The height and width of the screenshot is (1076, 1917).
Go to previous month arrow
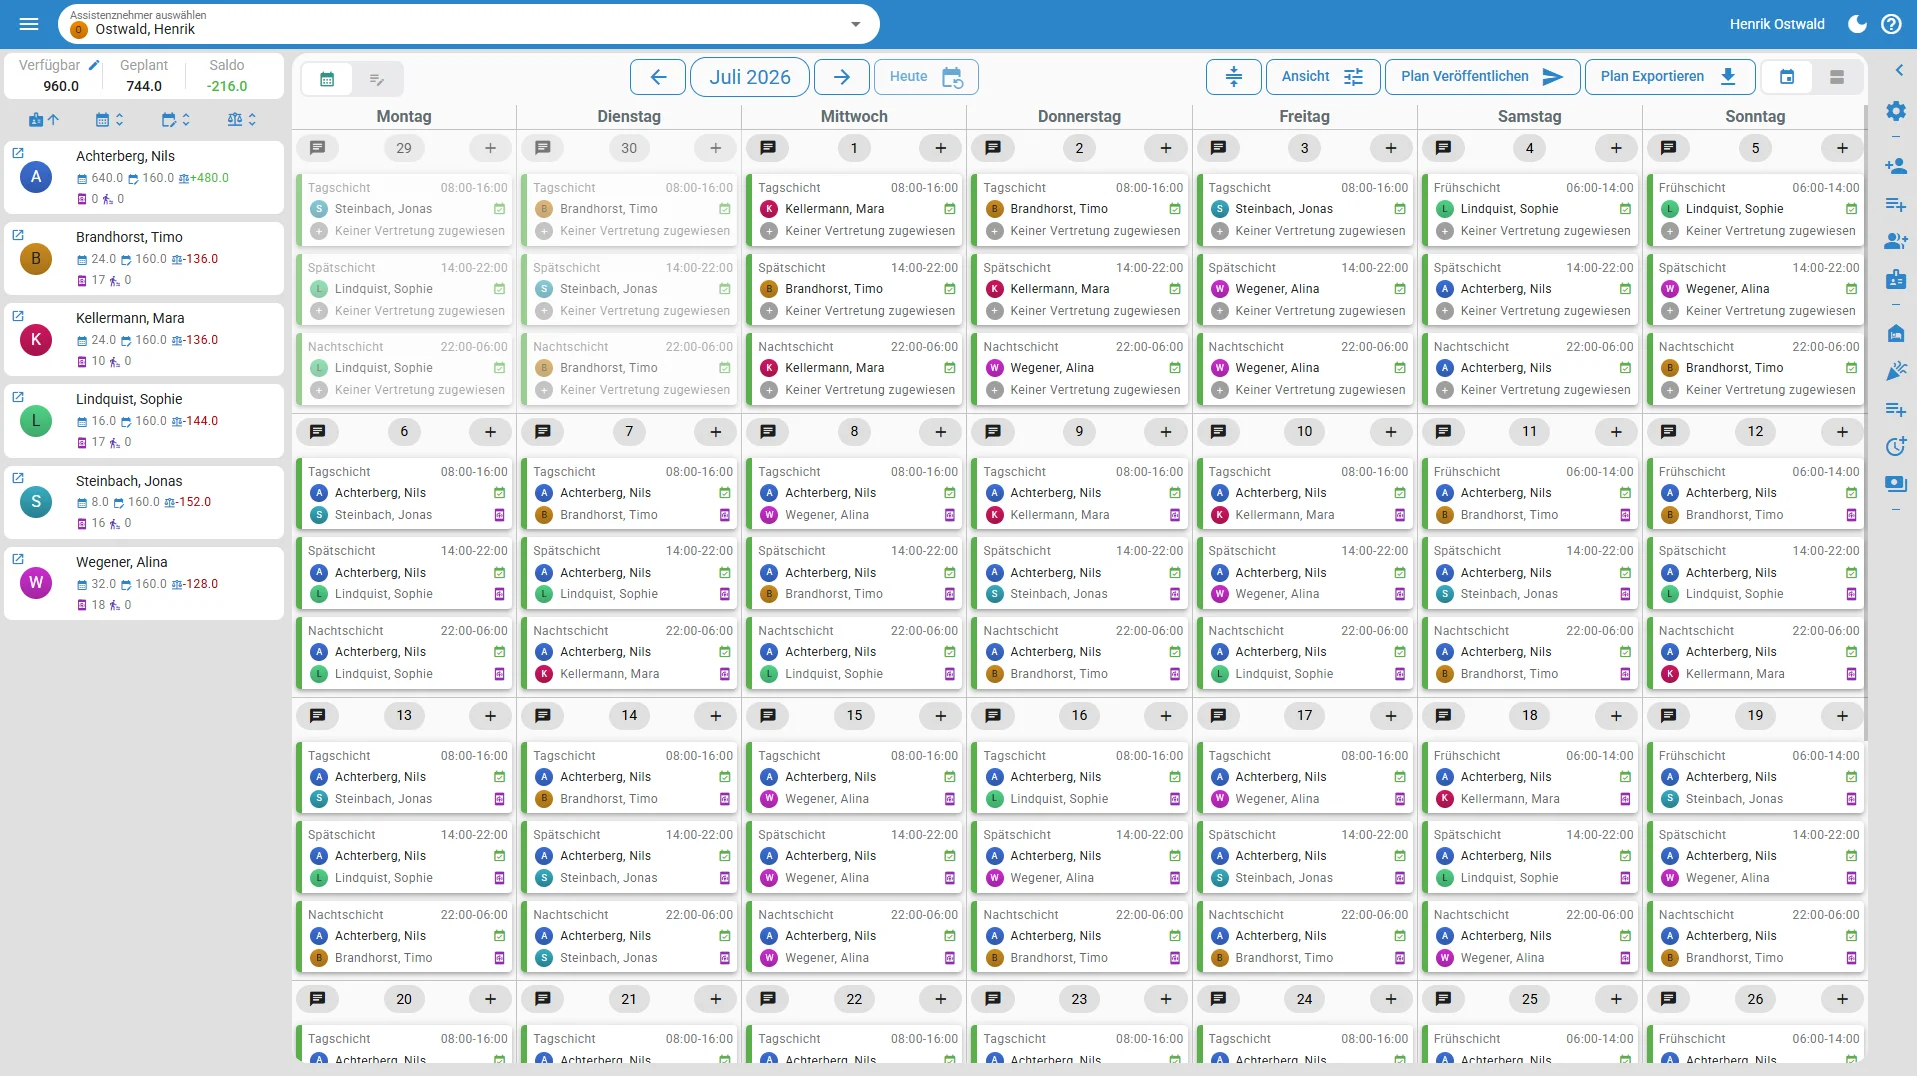point(658,77)
